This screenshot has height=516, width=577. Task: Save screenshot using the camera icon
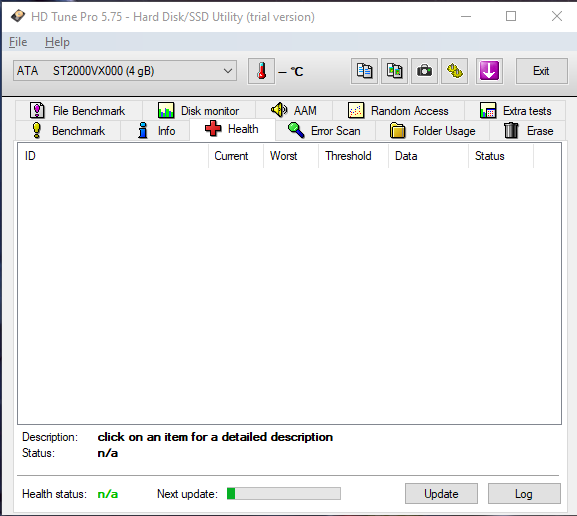tap(424, 71)
